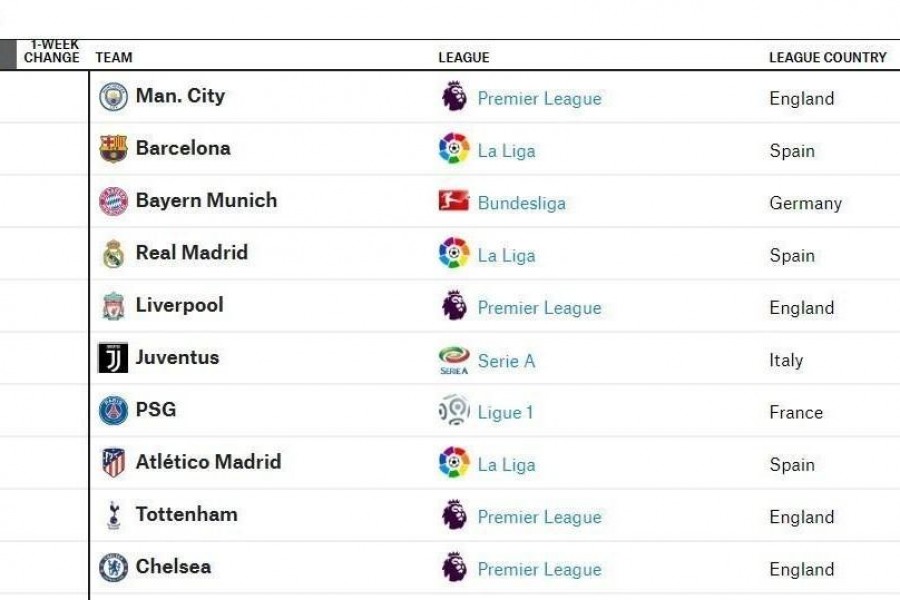Click the Serie A logo icon
The image size is (900, 600).
pos(454,360)
